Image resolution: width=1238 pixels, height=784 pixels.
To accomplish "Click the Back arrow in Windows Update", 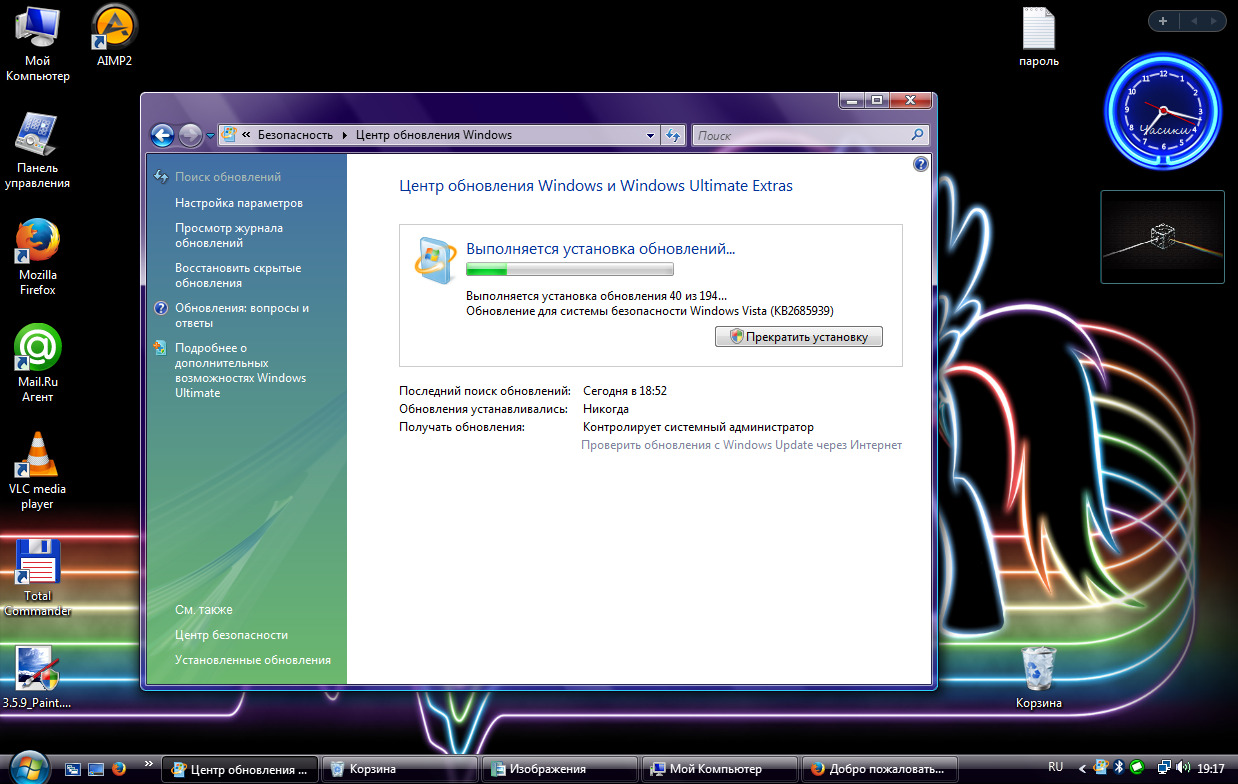I will 162,135.
